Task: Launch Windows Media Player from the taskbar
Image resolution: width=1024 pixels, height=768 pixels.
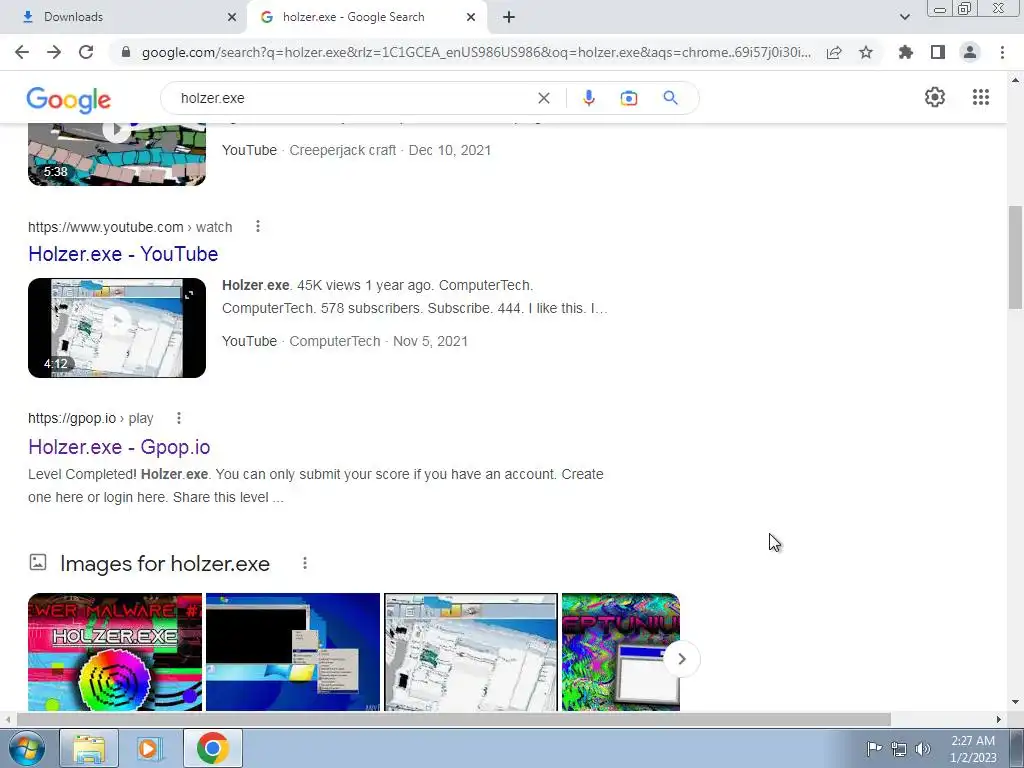Action: tap(149, 749)
